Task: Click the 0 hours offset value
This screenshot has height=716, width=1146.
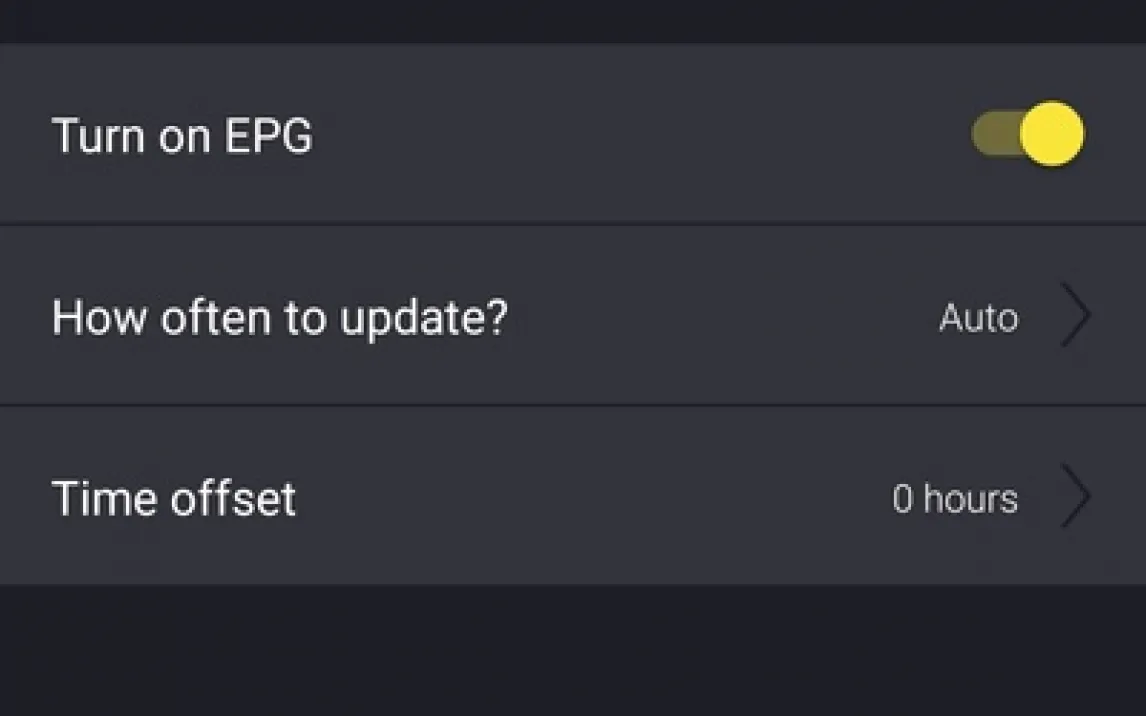Action: click(955, 498)
